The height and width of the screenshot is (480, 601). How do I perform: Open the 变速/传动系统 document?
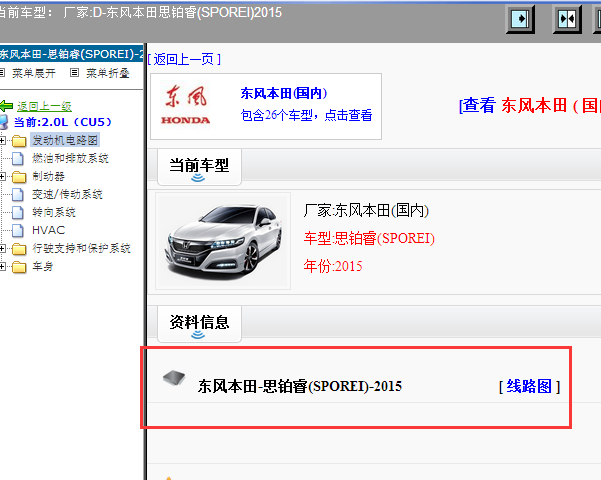67,194
